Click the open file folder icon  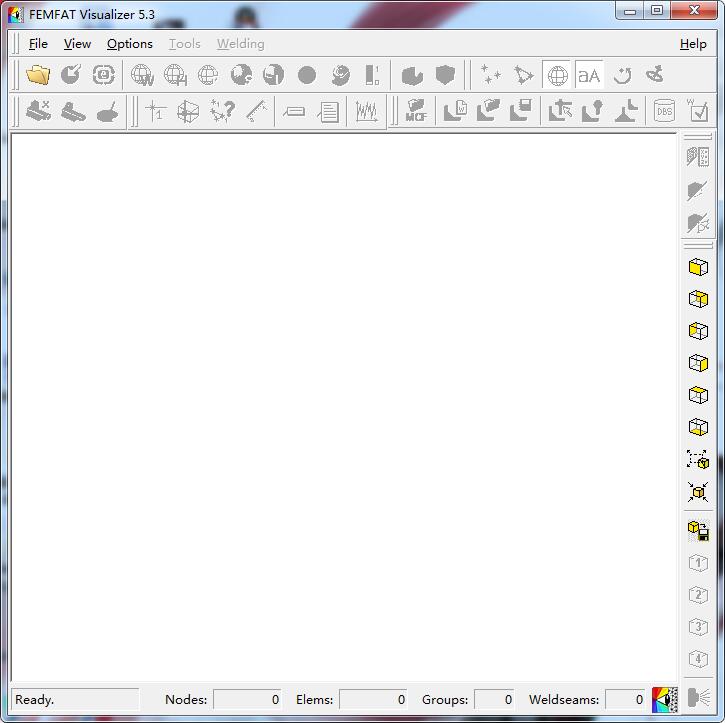(38, 75)
